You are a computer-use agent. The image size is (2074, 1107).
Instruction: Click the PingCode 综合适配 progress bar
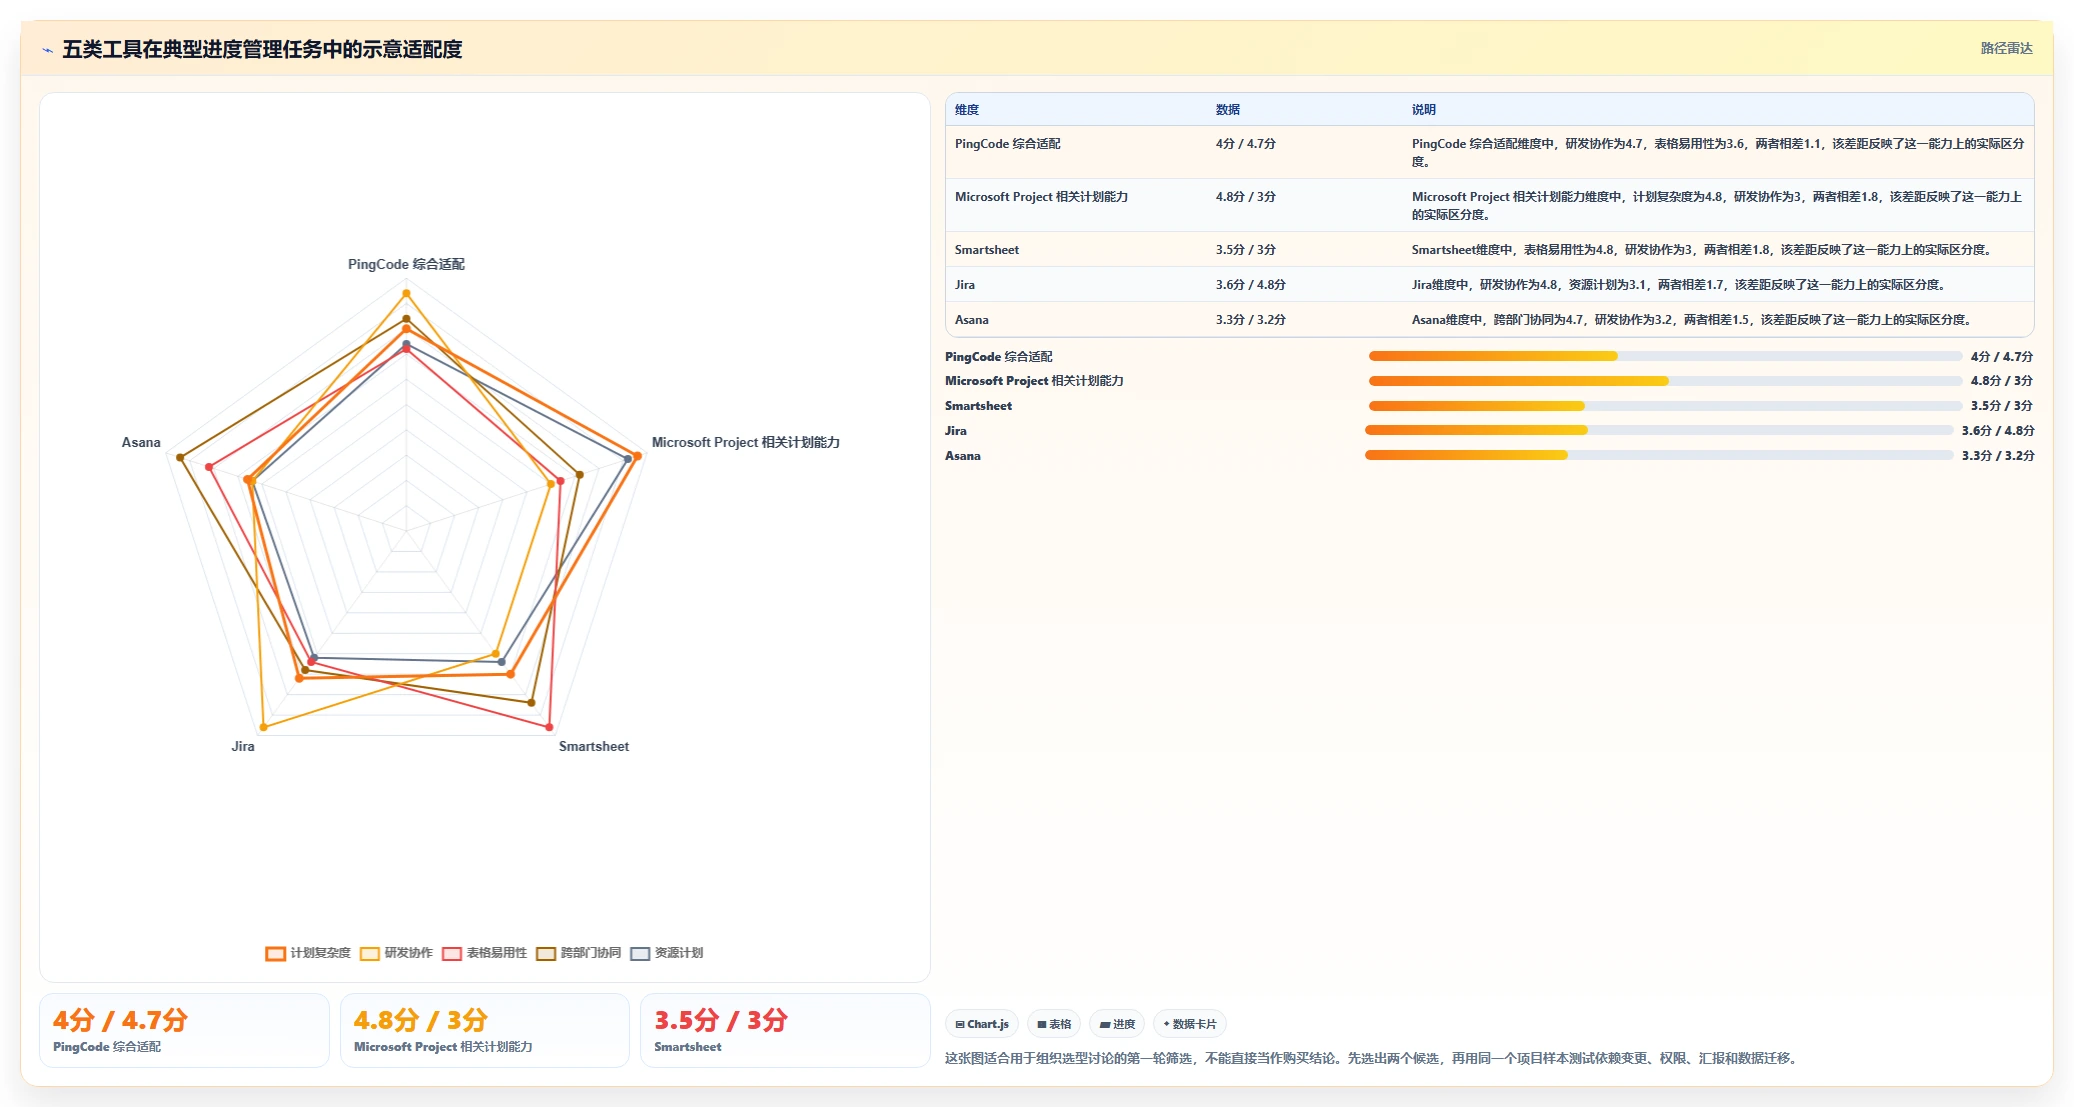coord(1665,357)
